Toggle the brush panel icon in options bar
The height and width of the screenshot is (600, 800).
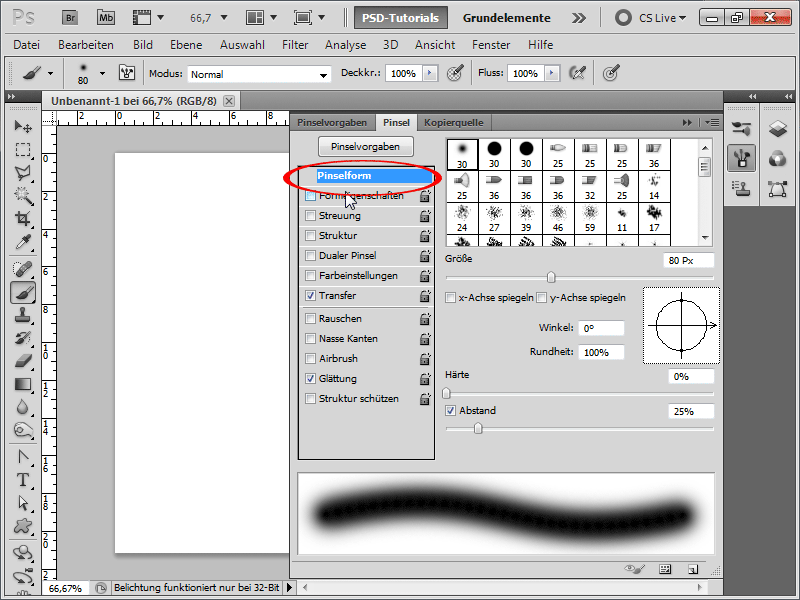(127, 73)
